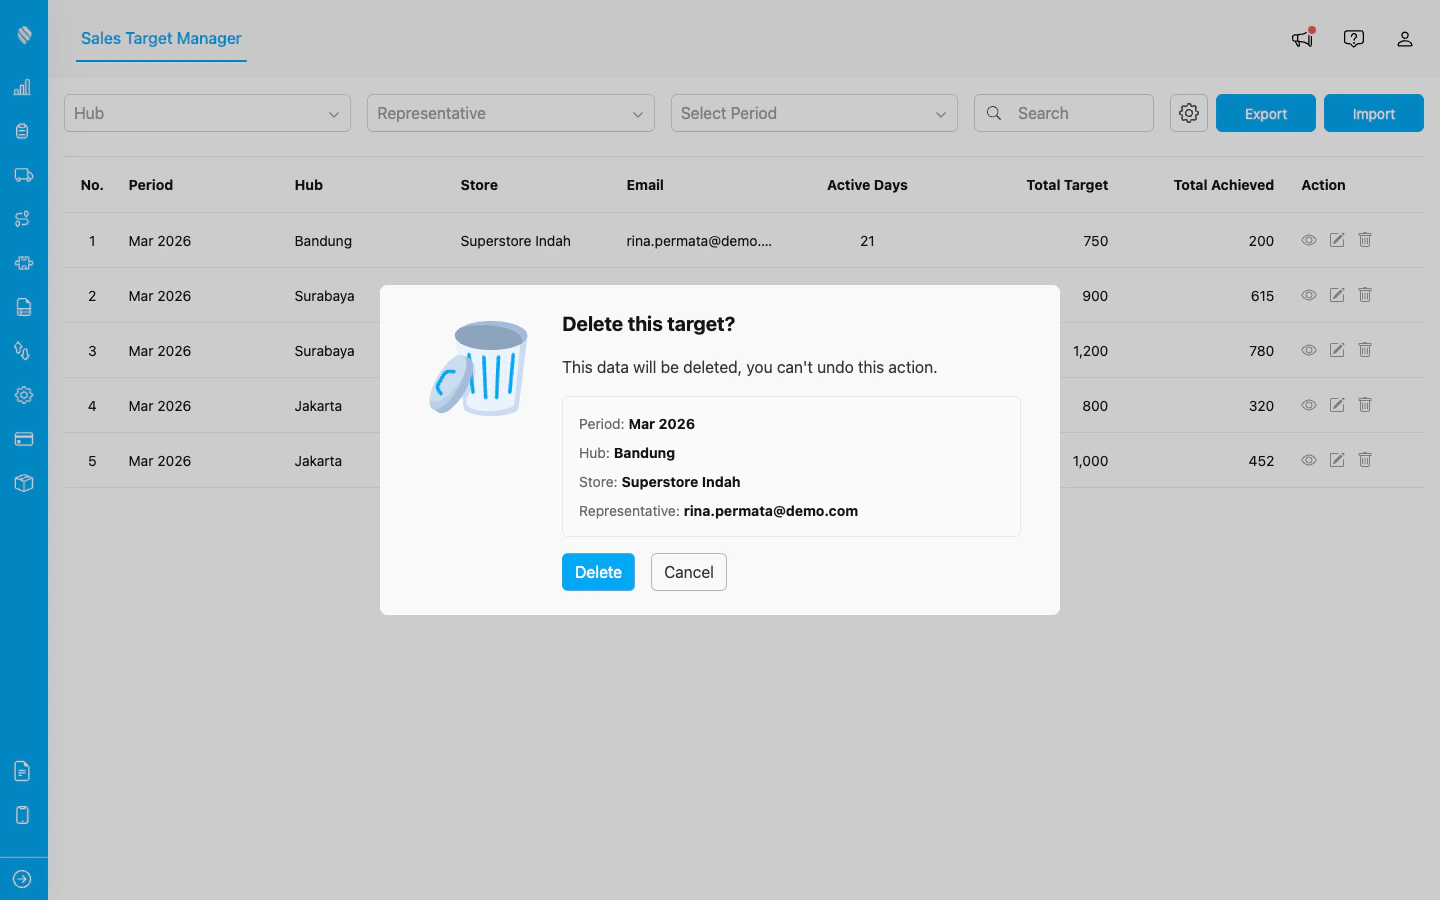1440x900 pixels.
Task: Click the user profile icon in top bar
Action: (x=1405, y=39)
